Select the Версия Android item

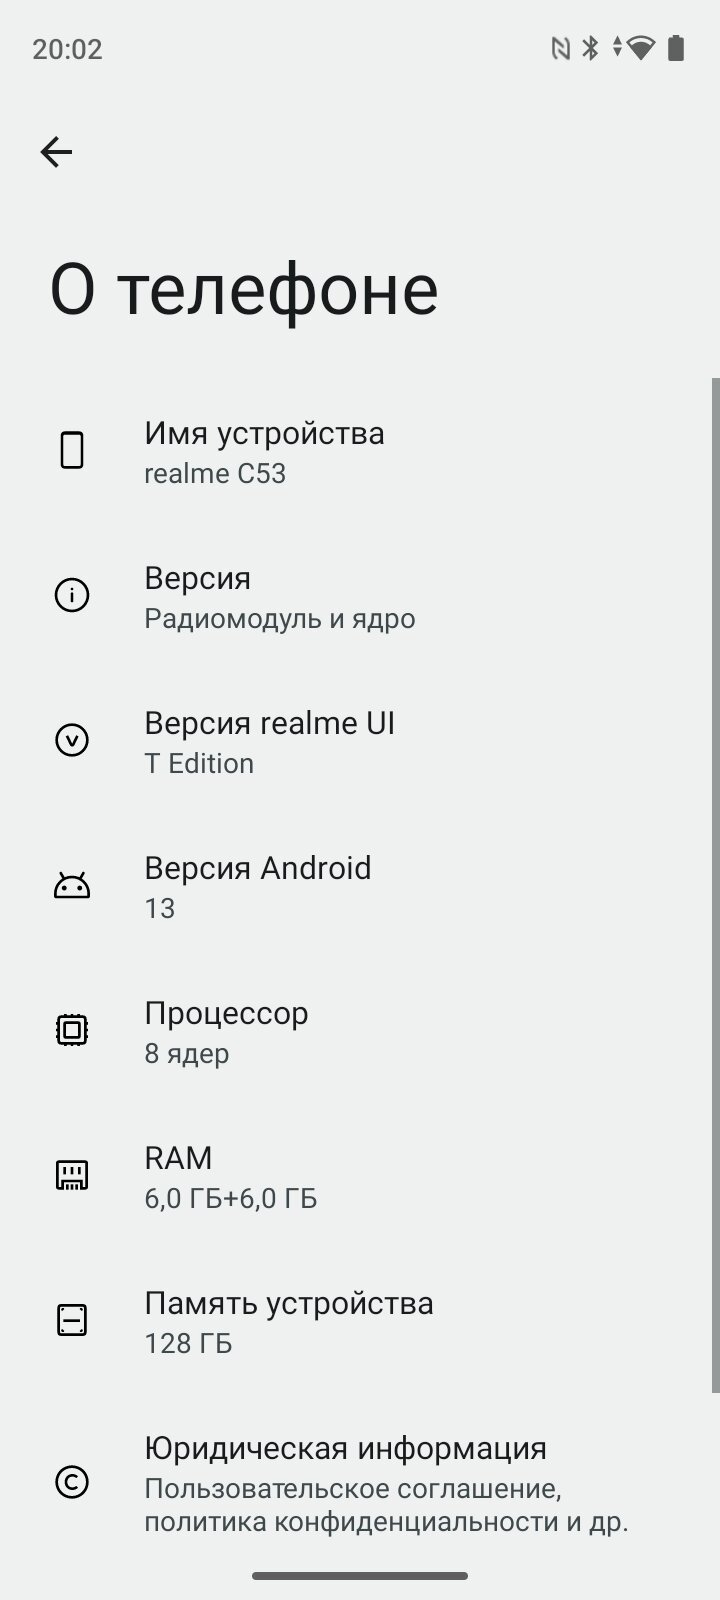(360, 886)
